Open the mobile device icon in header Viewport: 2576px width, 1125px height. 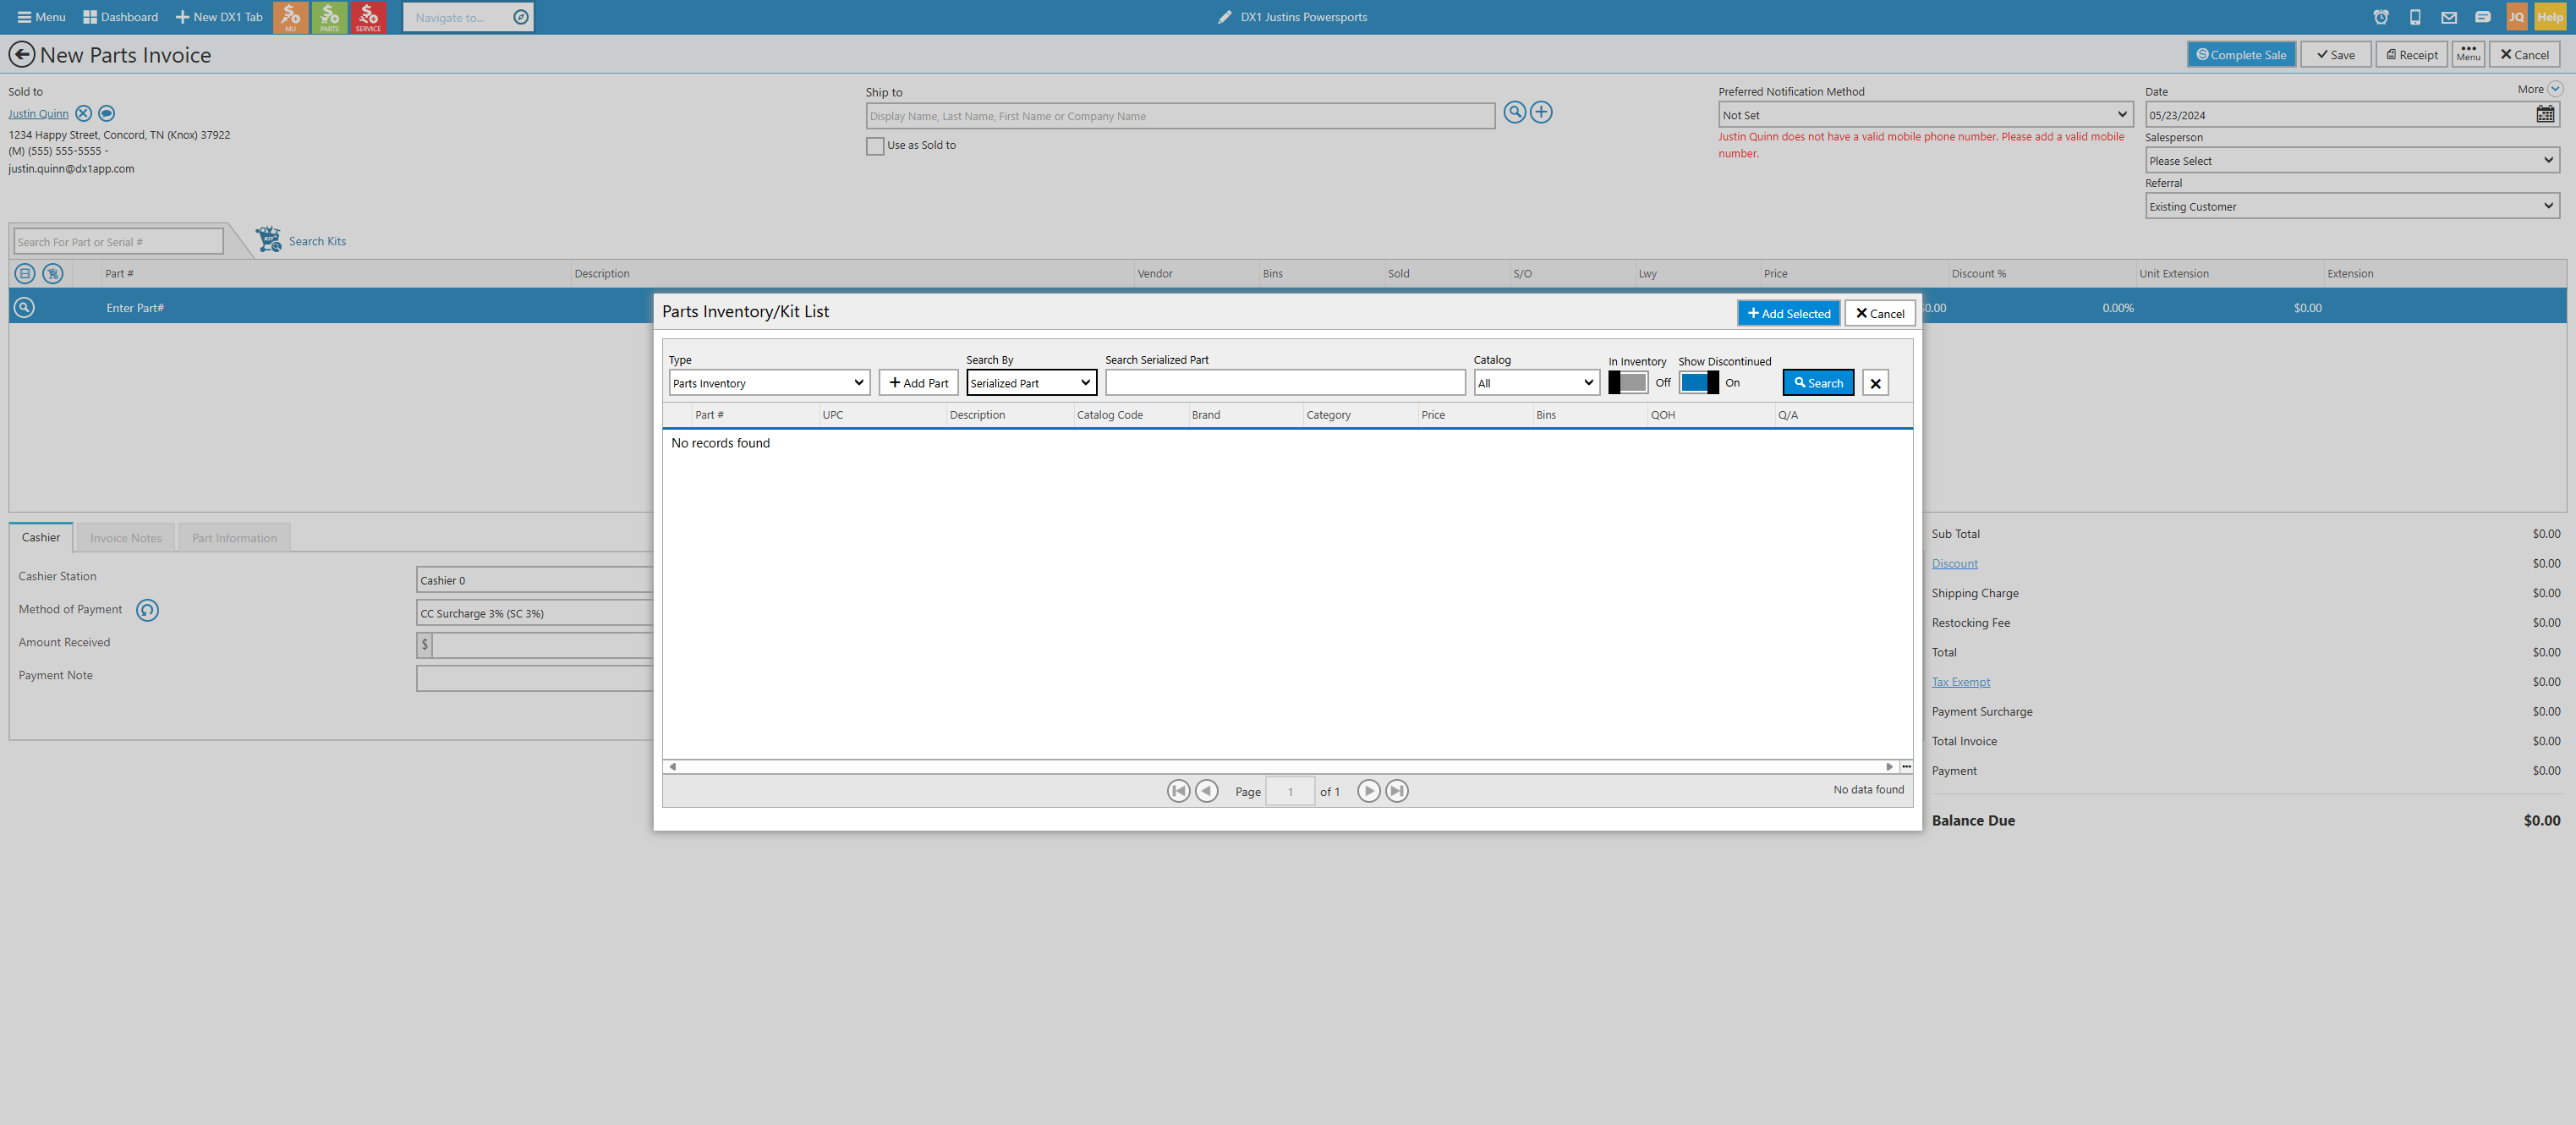coord(2415,17)
